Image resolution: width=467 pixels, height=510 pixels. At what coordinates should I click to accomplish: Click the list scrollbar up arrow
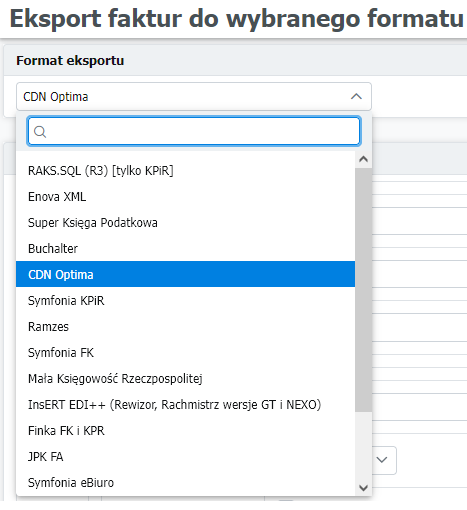363,159
